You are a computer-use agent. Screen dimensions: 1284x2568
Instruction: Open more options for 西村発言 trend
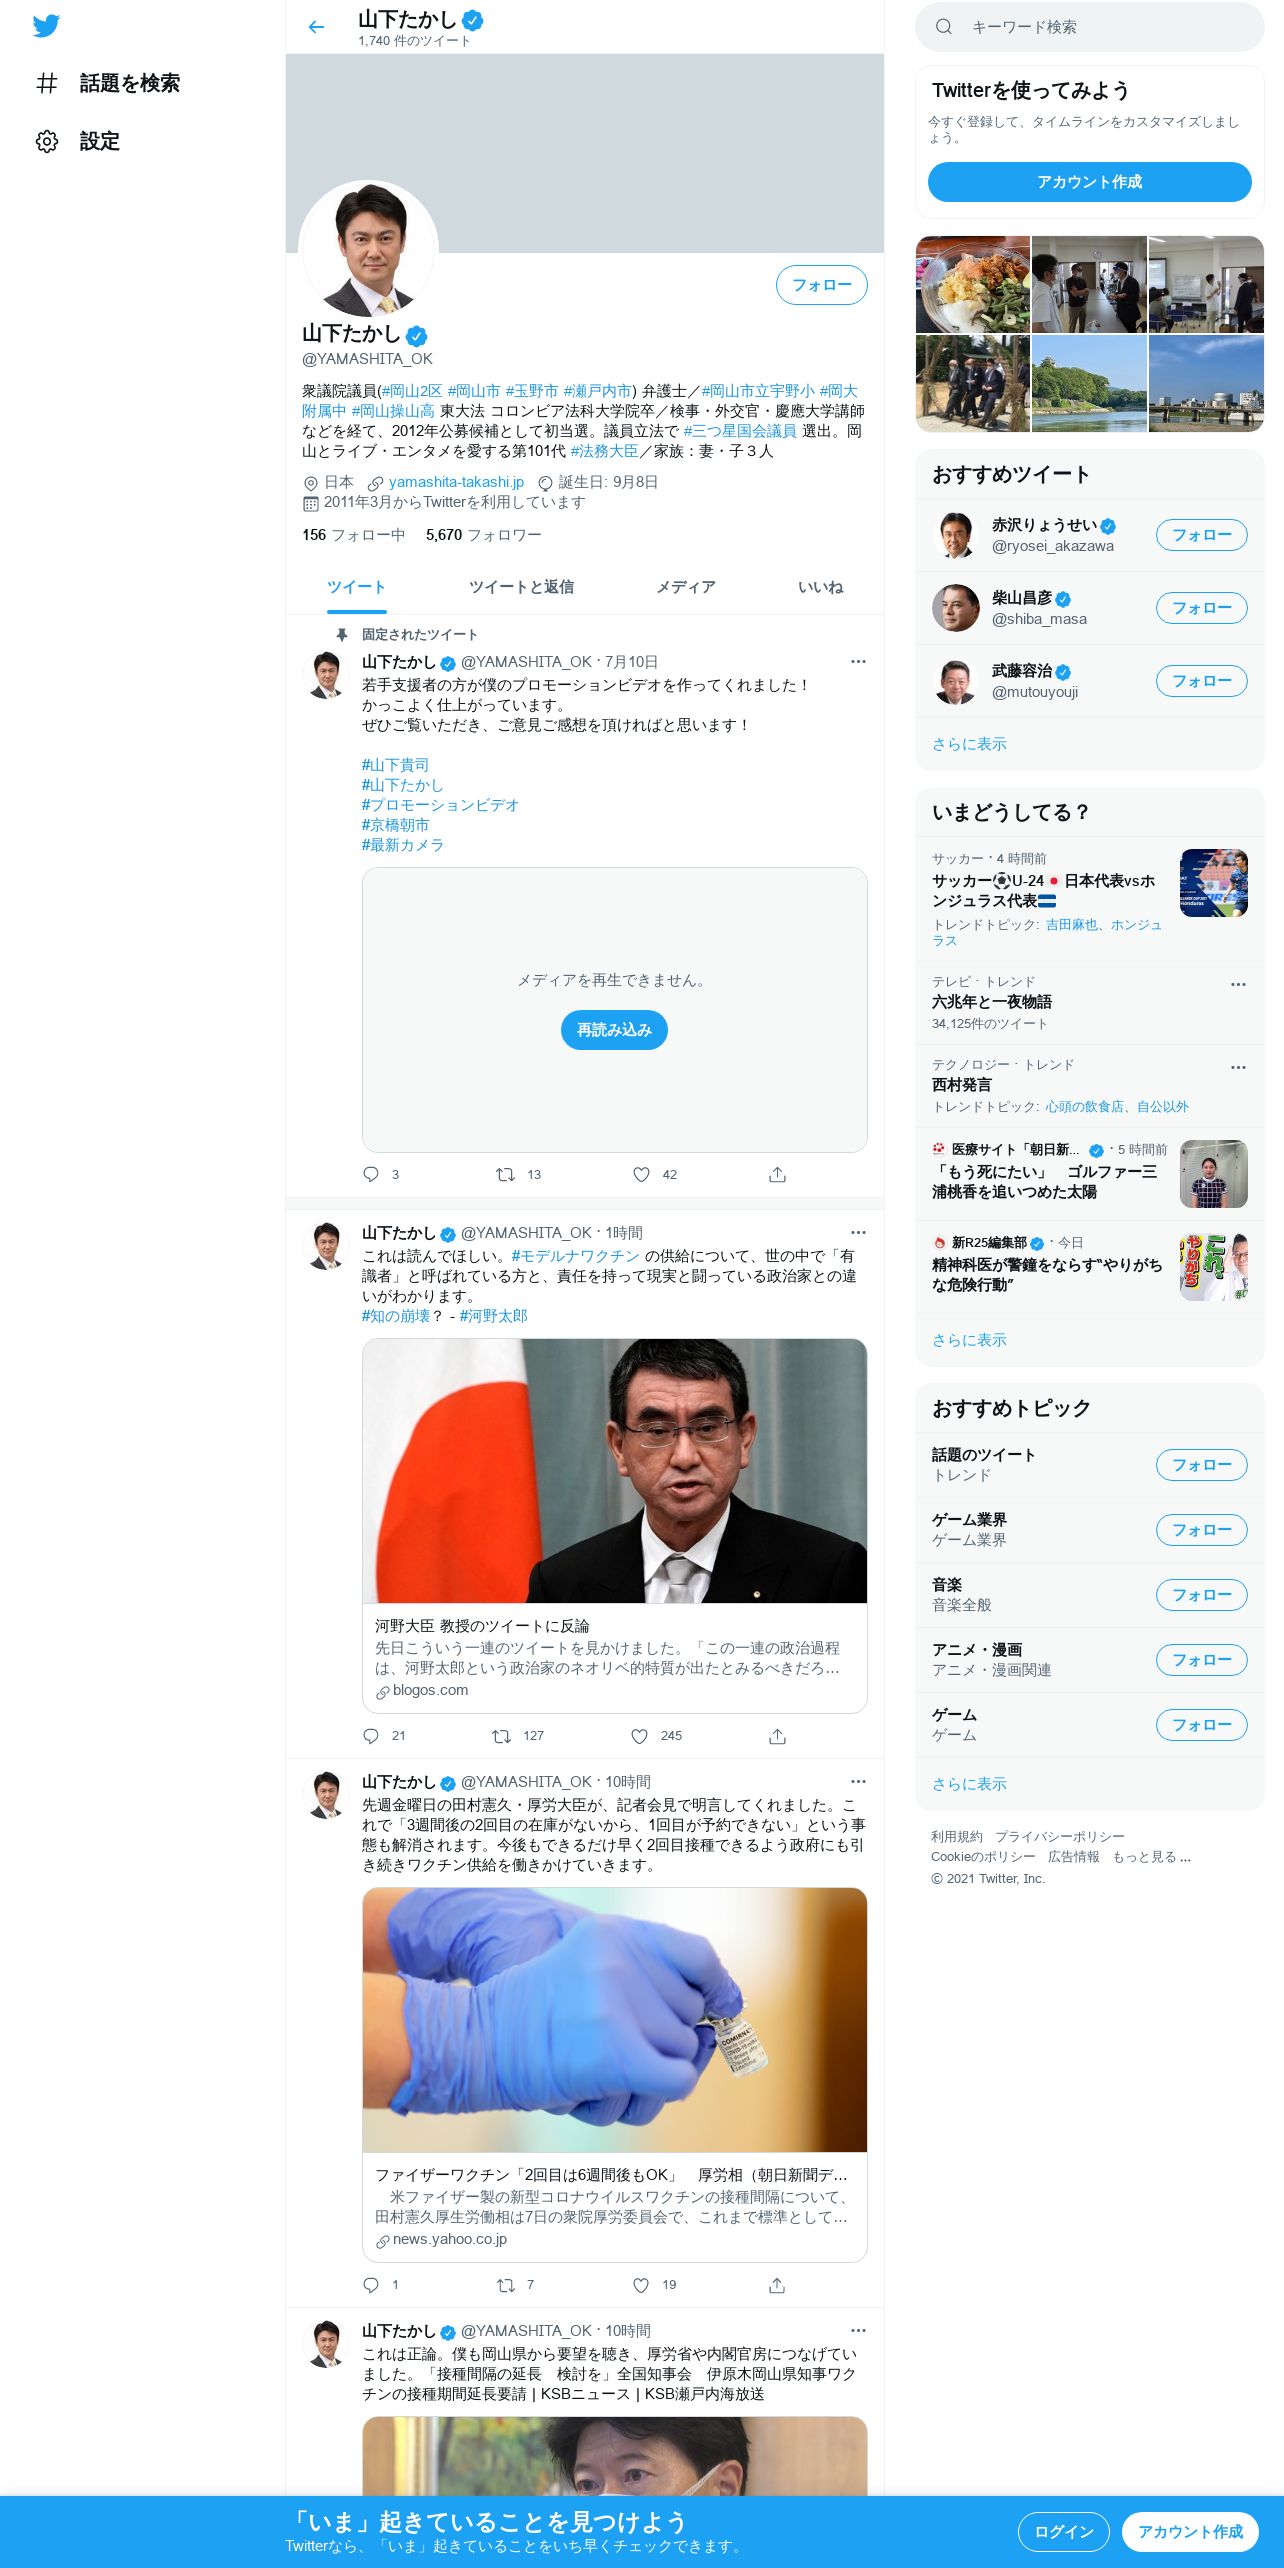coord(1238,1067)
